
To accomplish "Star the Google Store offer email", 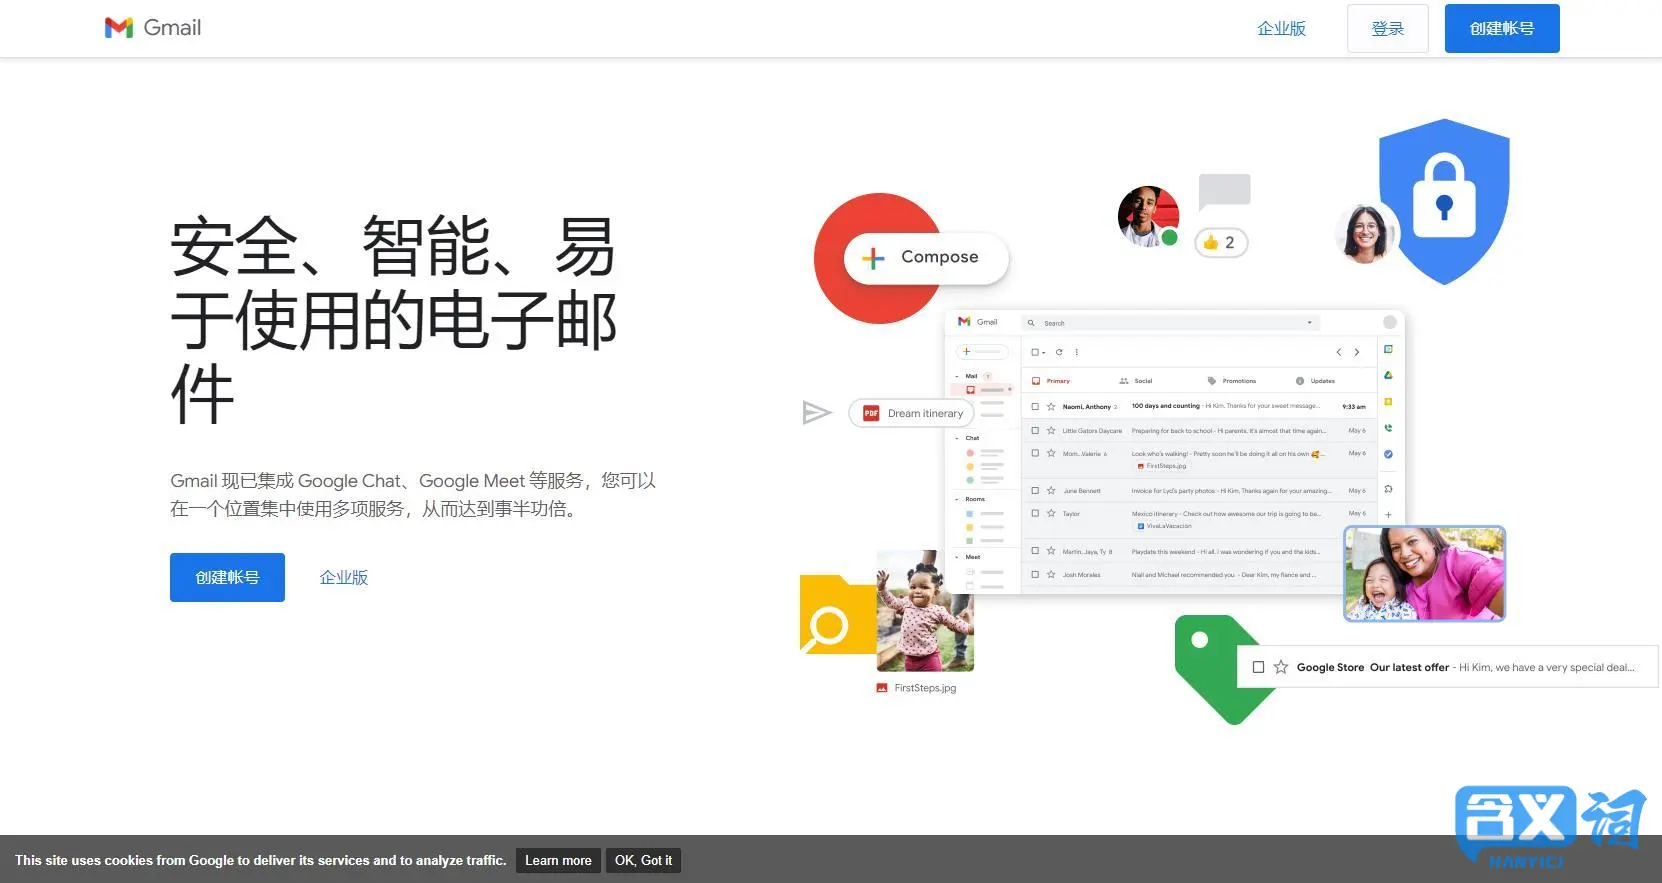I will click(x=1281, y=667).
